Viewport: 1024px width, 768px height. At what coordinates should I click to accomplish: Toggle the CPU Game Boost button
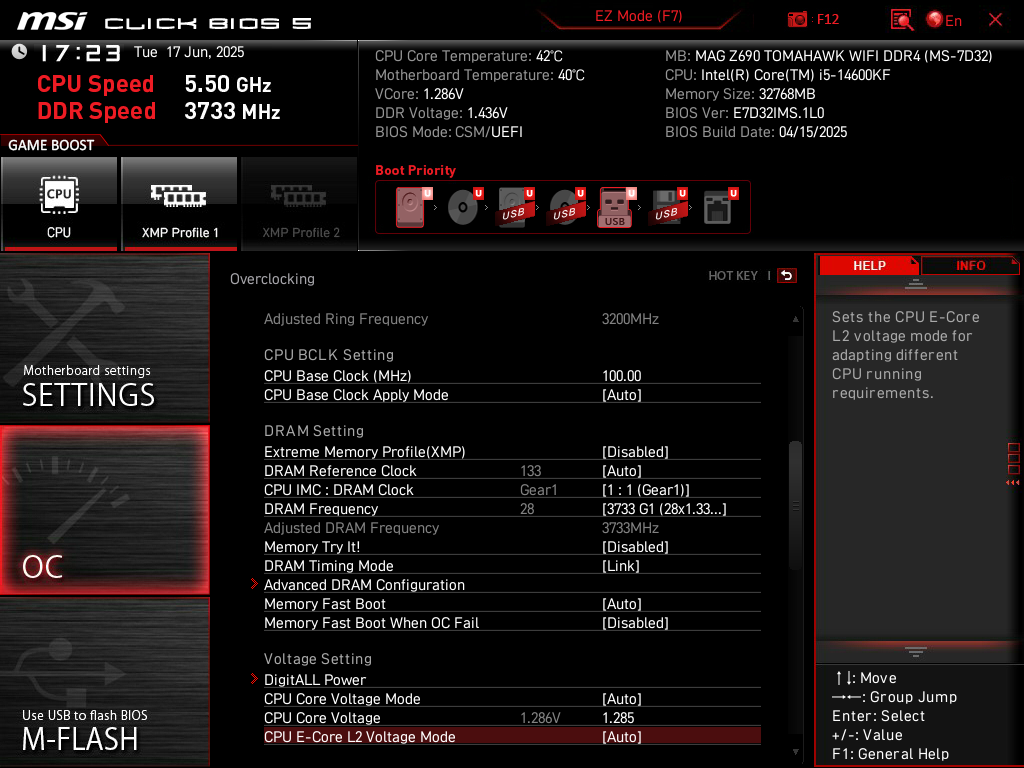(x=59, y=204)
